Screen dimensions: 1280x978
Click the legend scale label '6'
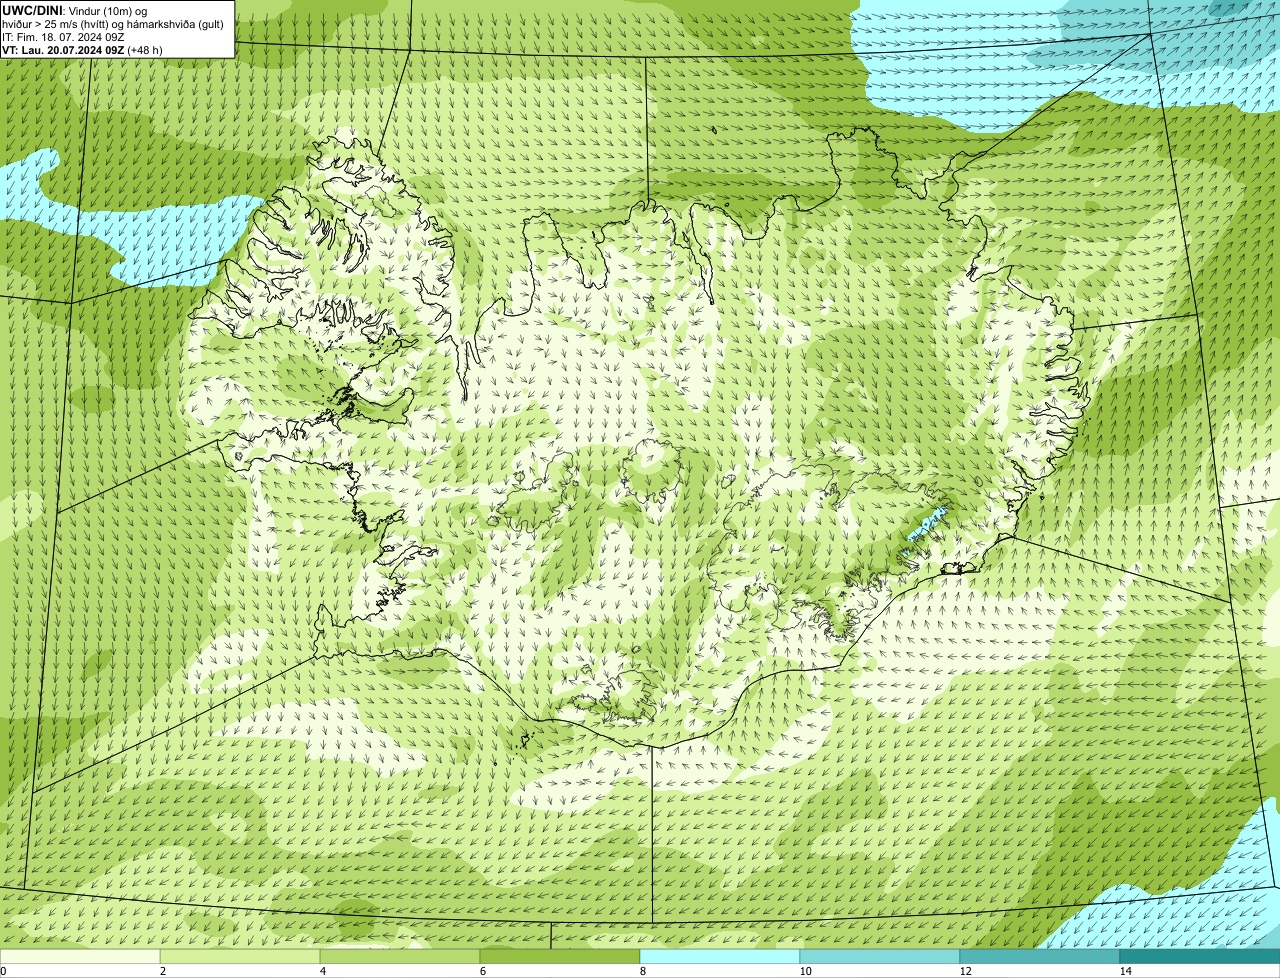[482, 971]
